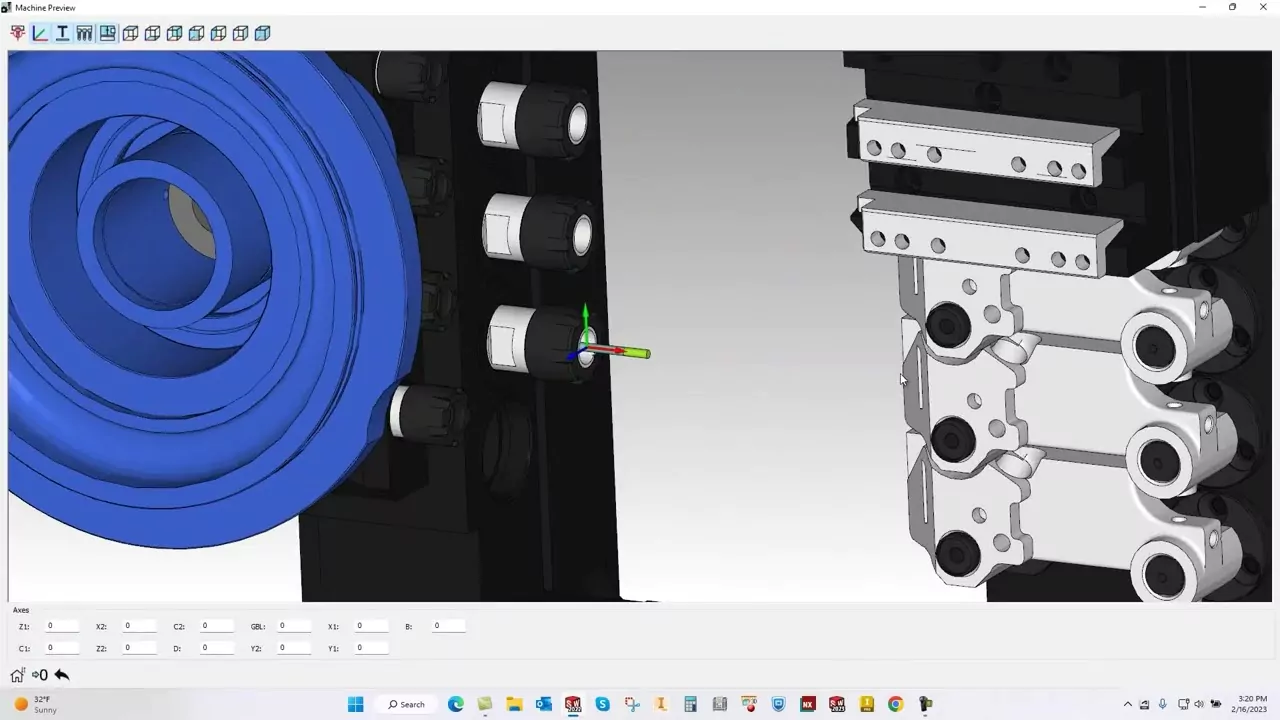Open the Windows taskbar Search box
1280x720 pixels.
(x=407, y=704)
